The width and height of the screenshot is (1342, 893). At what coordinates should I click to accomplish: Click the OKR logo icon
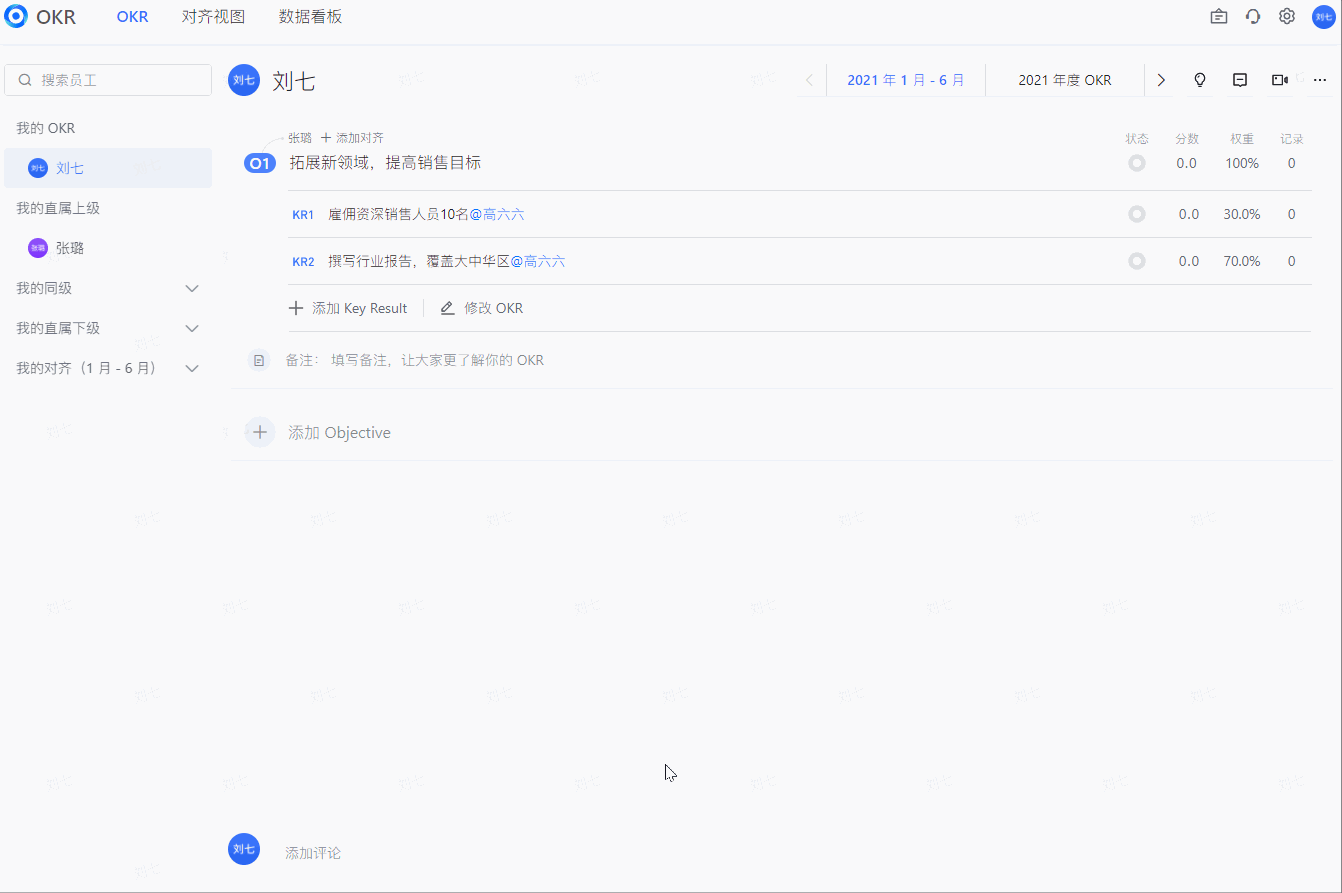coord(16,16)
